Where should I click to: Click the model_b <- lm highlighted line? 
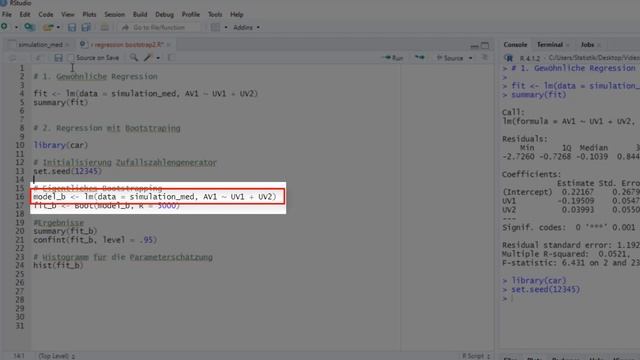tap(155, 197)
